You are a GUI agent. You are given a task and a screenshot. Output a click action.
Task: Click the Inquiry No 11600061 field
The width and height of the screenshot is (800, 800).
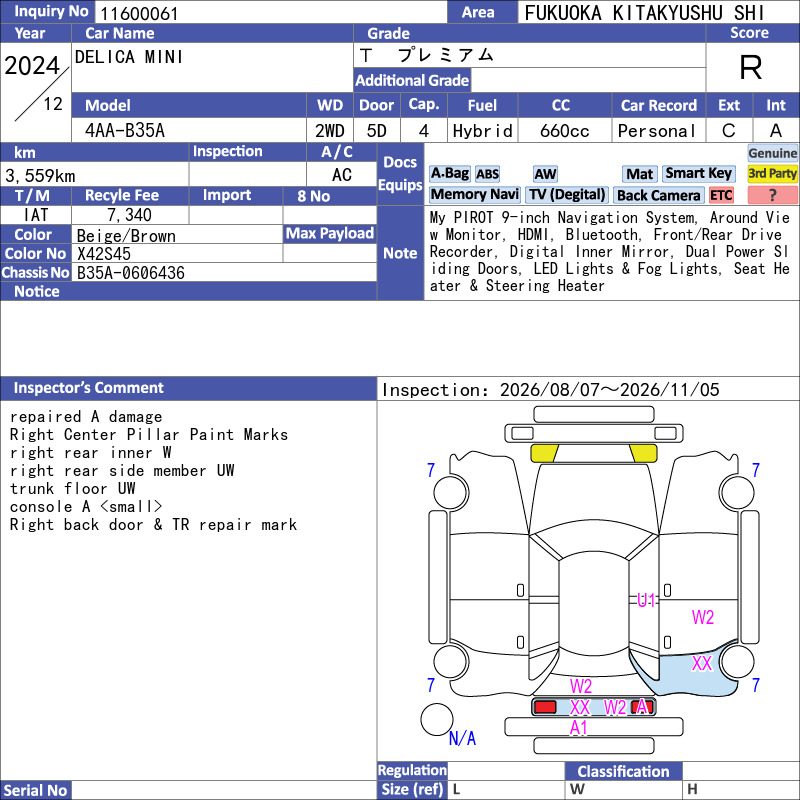coord(270,12)
